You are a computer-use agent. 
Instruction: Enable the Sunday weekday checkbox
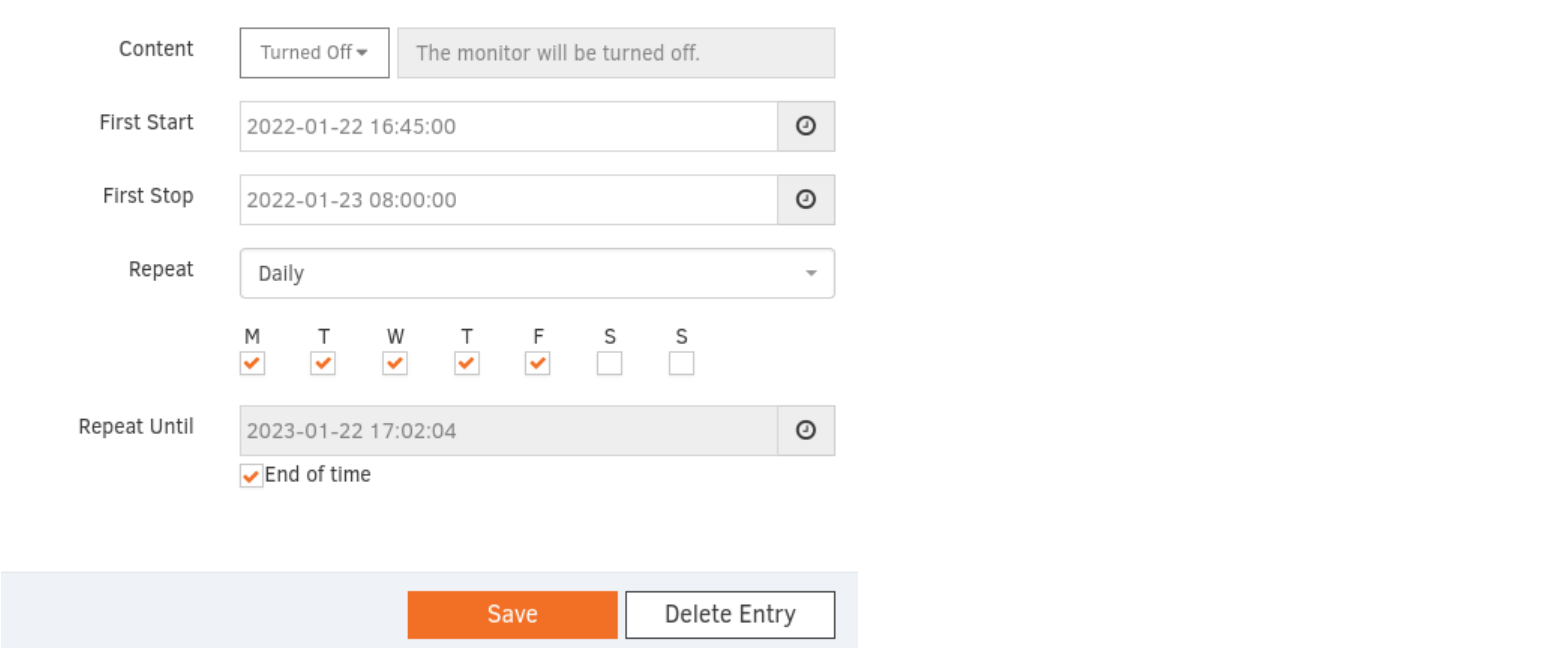[681, 363]
